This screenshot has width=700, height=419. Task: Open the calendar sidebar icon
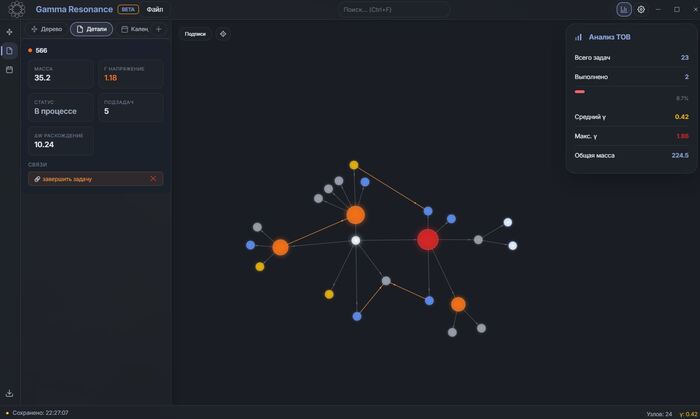9,70
